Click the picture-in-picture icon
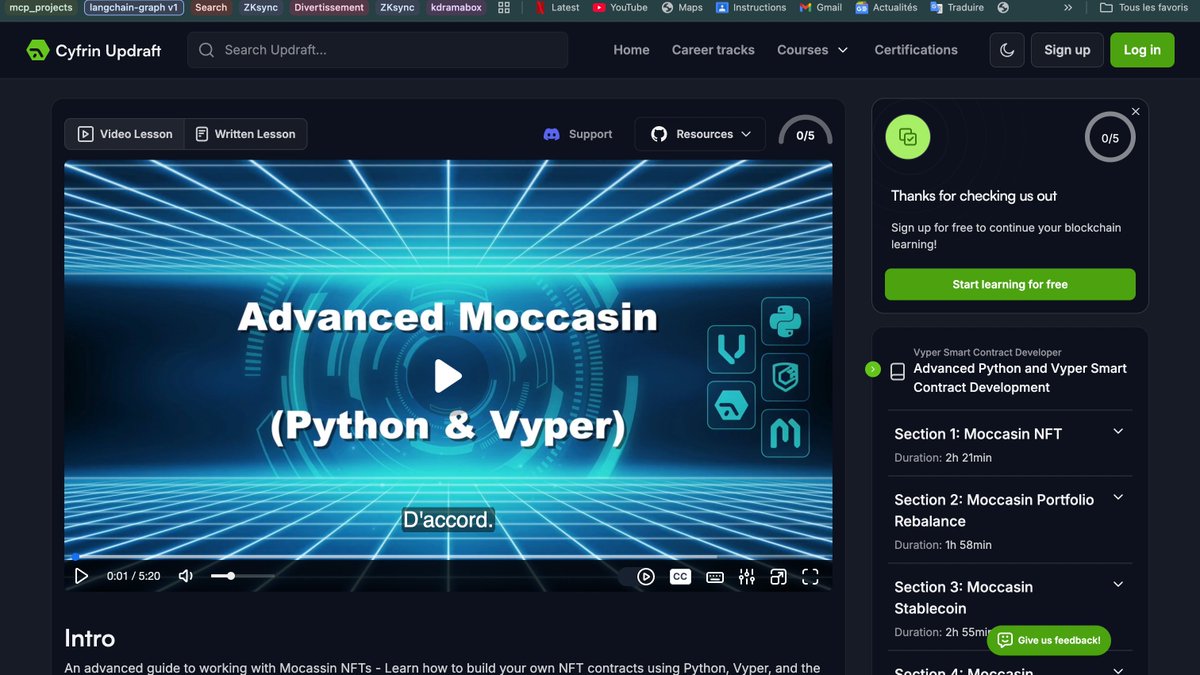The image size is (1200, 675). pos(778,576)
